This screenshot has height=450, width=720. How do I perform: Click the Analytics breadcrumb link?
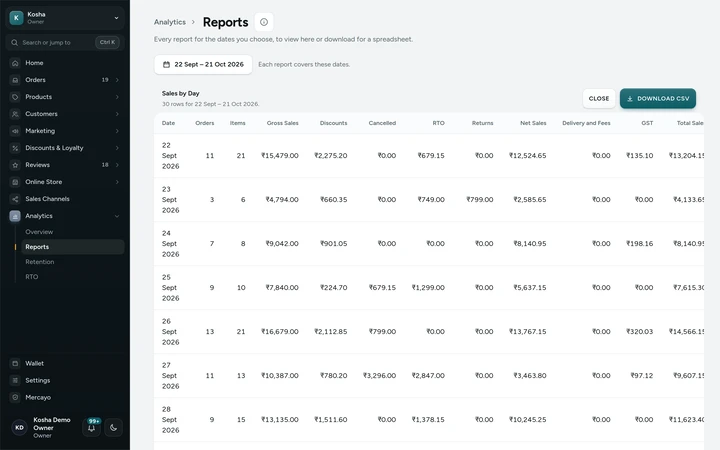coord(169,22)
